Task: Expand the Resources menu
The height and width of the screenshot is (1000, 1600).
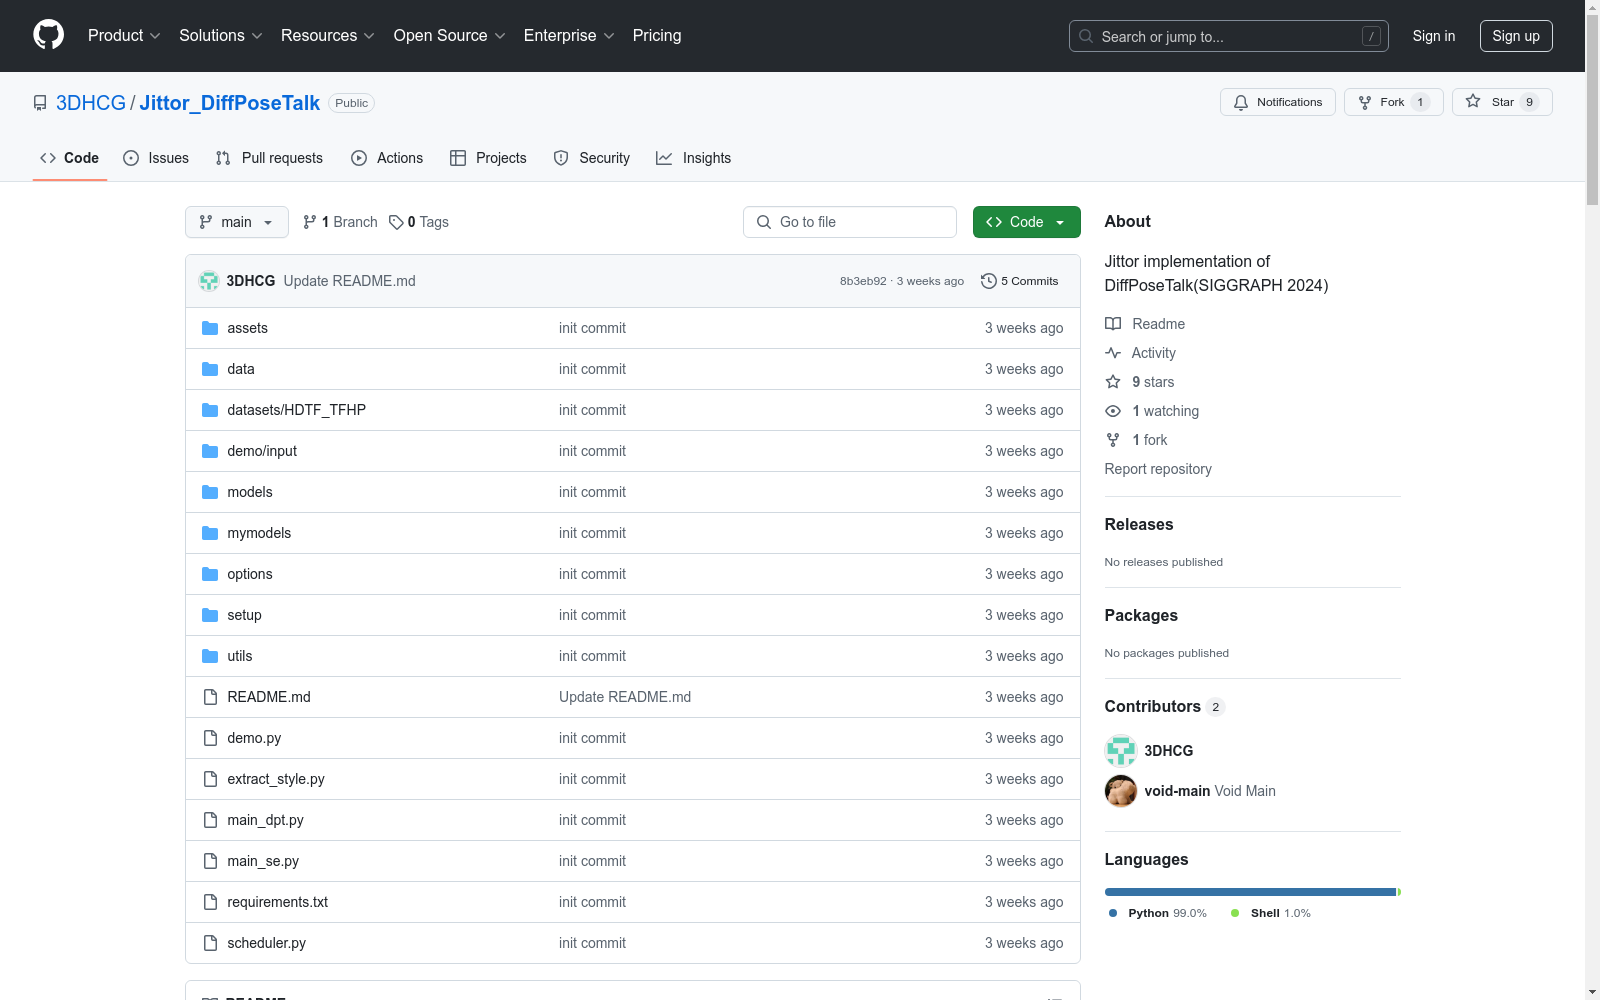Action: (328, 35)
